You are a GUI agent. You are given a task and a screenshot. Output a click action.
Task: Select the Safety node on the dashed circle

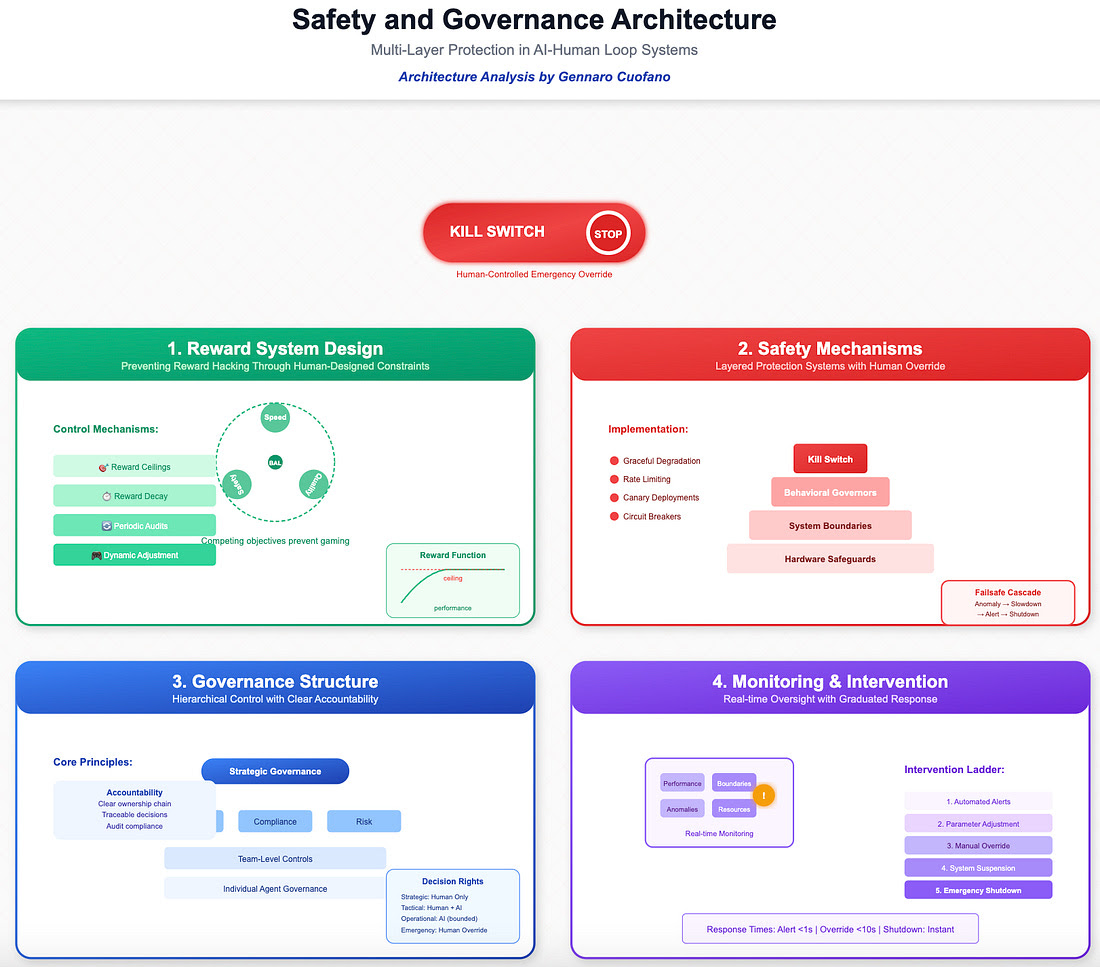(x=236, y=484)
